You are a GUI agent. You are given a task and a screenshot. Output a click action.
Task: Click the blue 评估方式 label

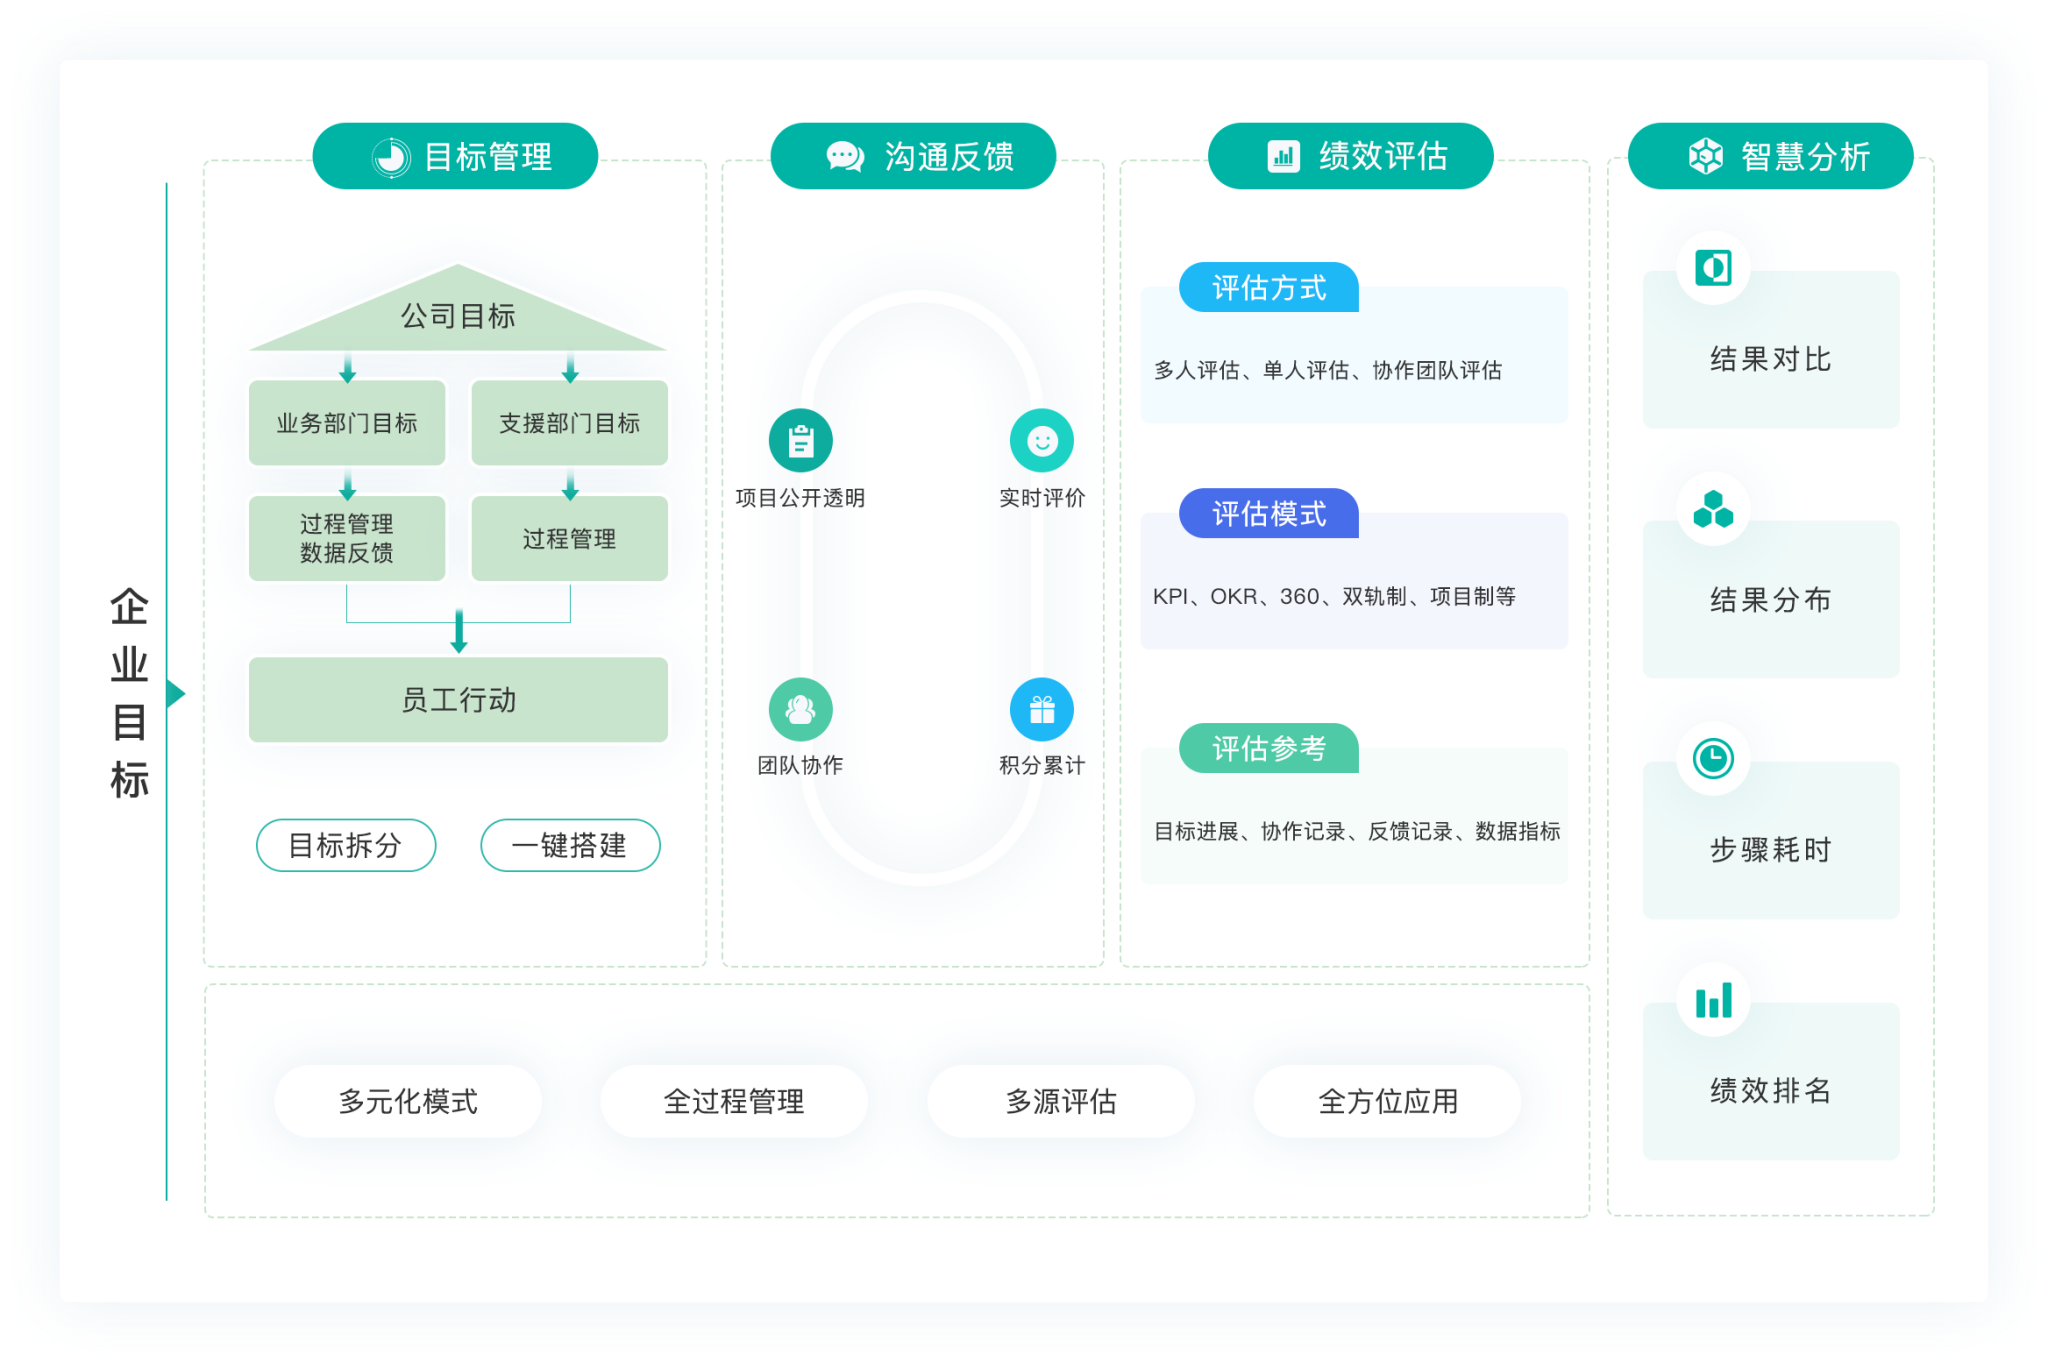tap(1268, 288)
